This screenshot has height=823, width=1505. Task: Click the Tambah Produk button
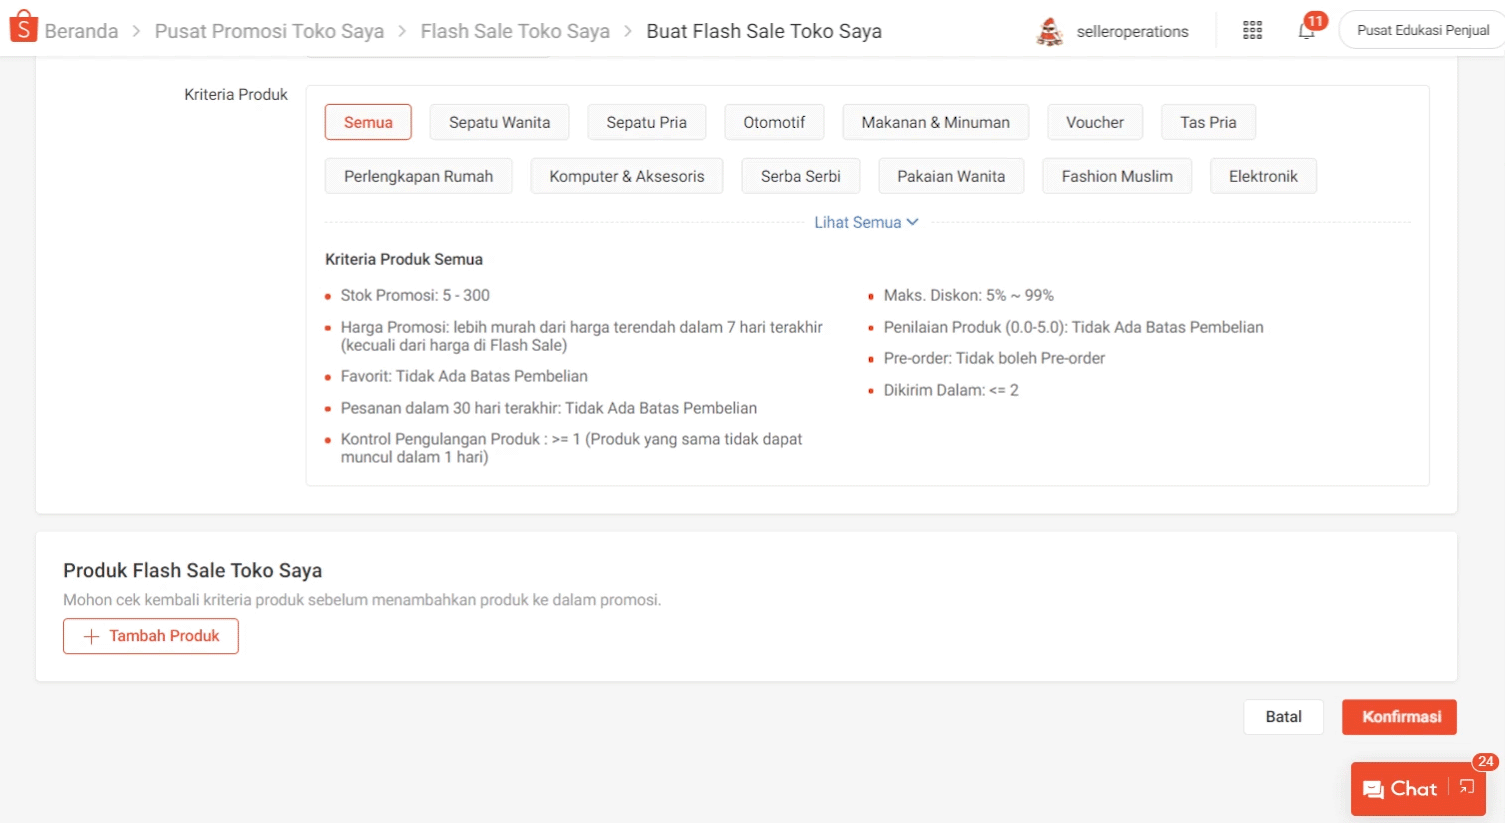coord(151,636)
